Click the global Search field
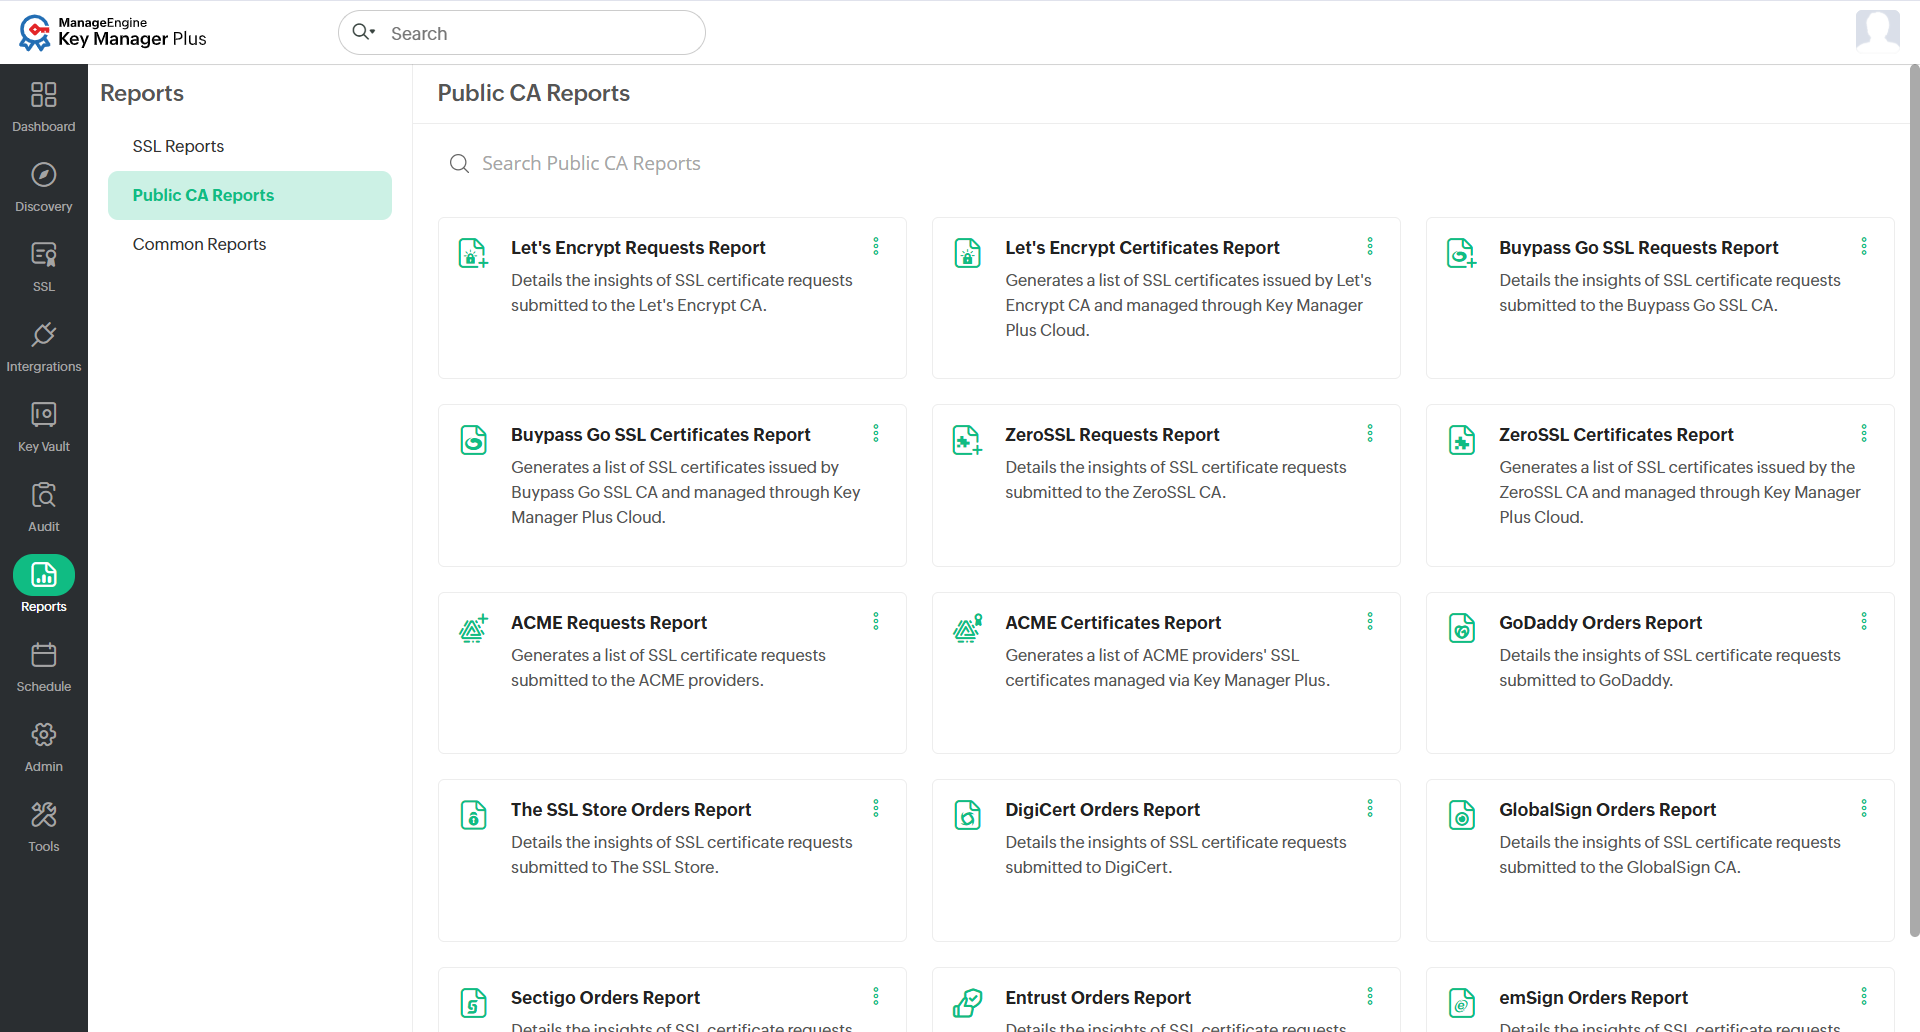1920x1032 pixels. pyautogui.click(x=522, y=33)
